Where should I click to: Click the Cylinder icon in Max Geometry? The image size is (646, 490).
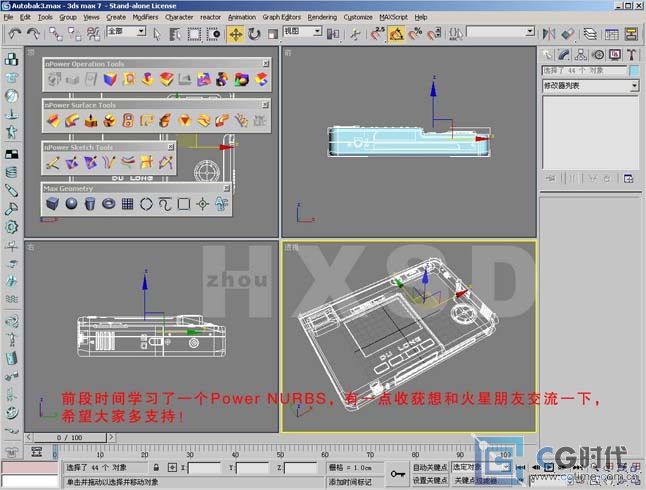pos(90,204)
